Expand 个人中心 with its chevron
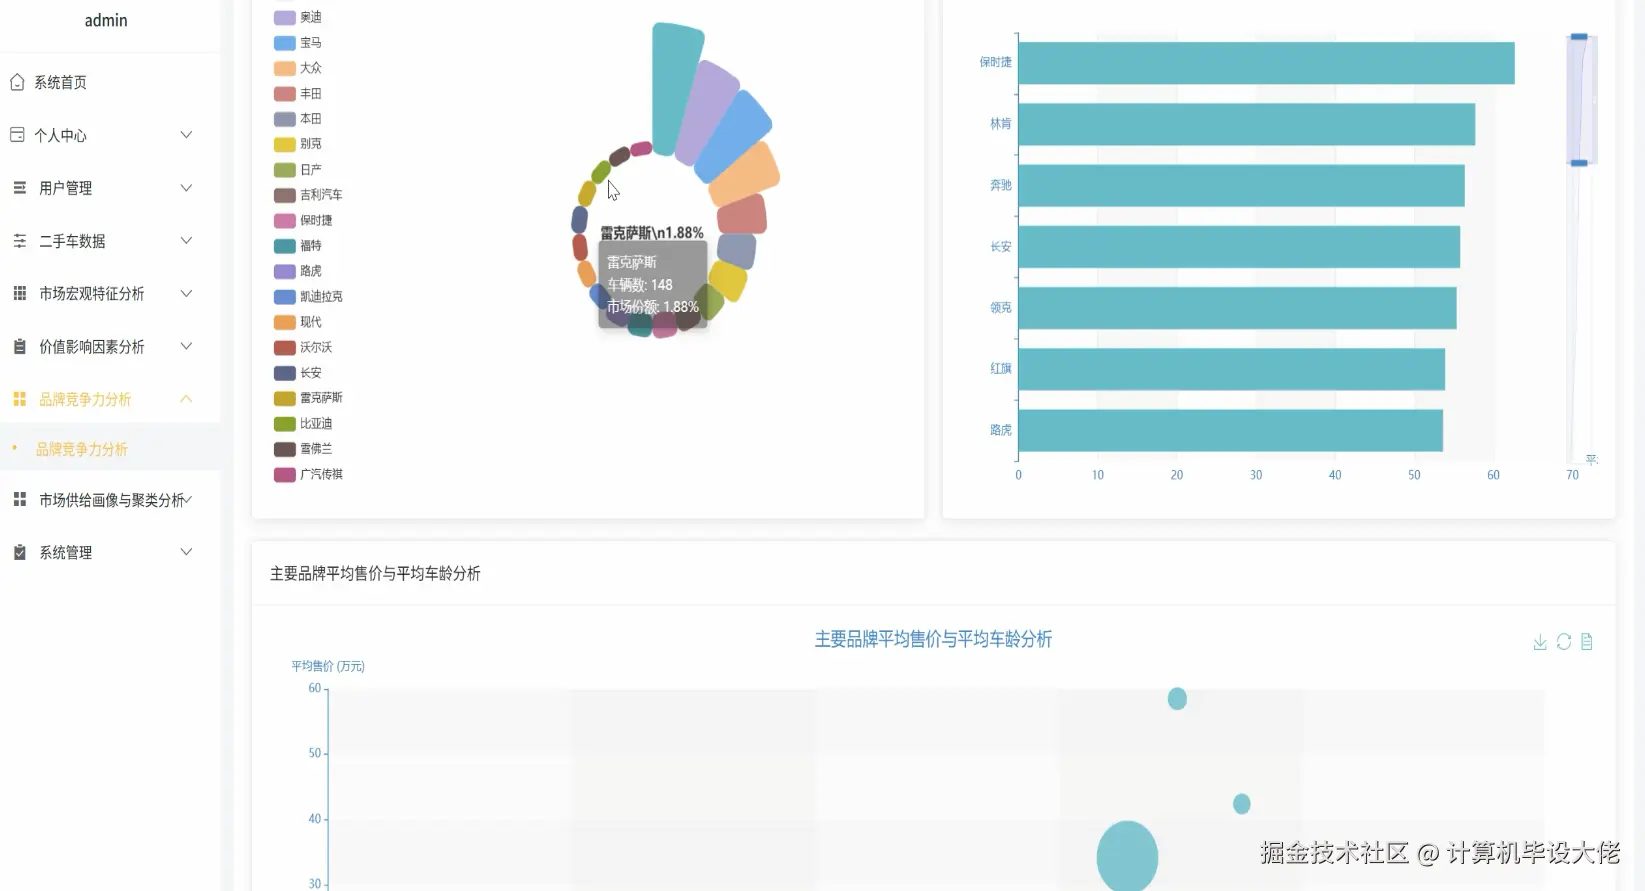 point(186,134)
